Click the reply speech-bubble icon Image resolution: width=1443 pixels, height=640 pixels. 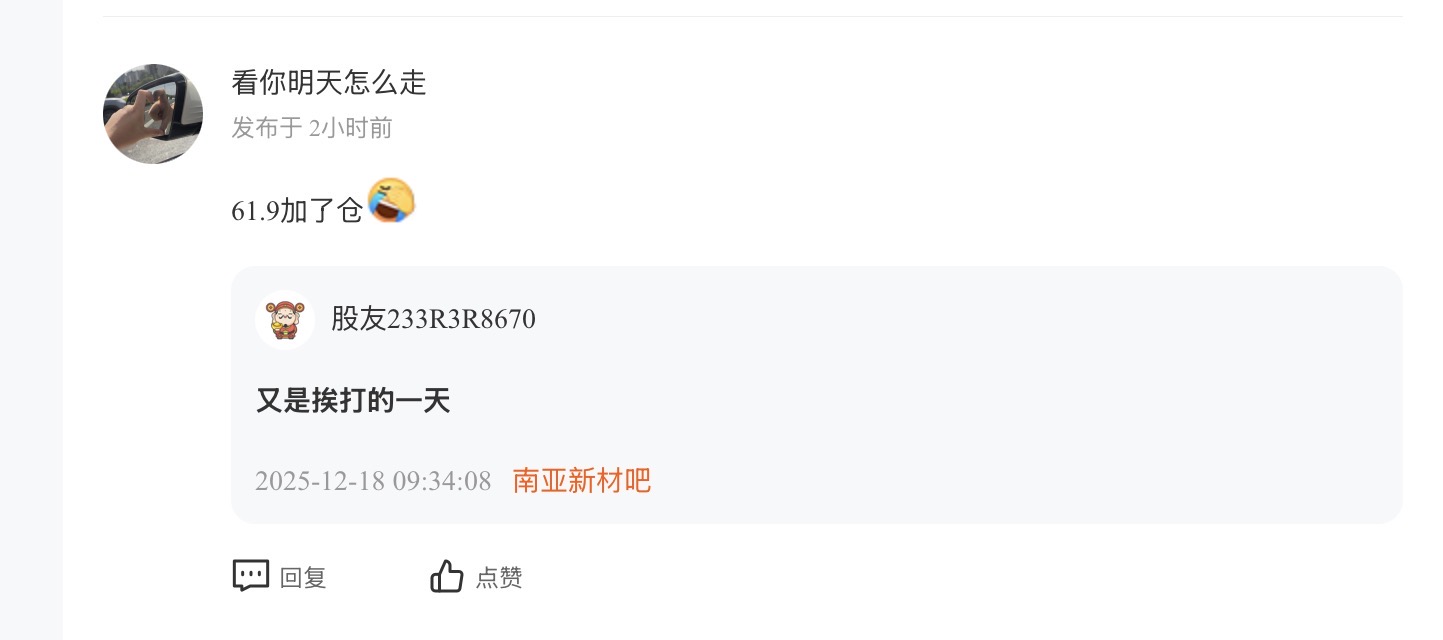coord(251,576)
